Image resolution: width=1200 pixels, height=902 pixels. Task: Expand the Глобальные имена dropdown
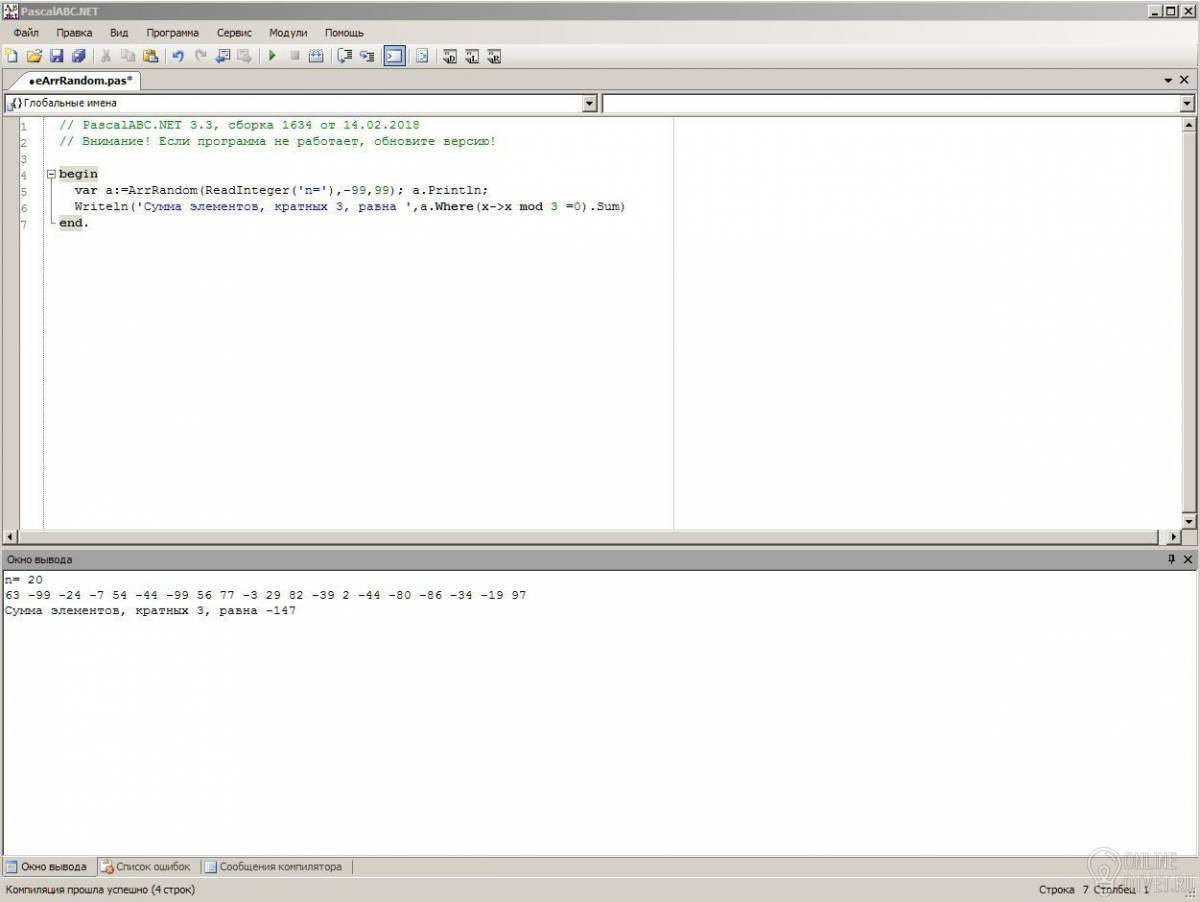click(589, 103)
